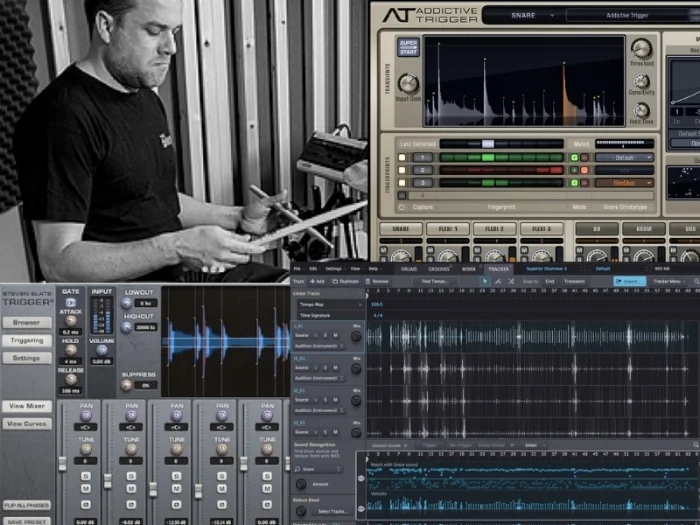Click the Lowcut frequency value field
This screenshot has height=525, width=700.
coord(146,303)
